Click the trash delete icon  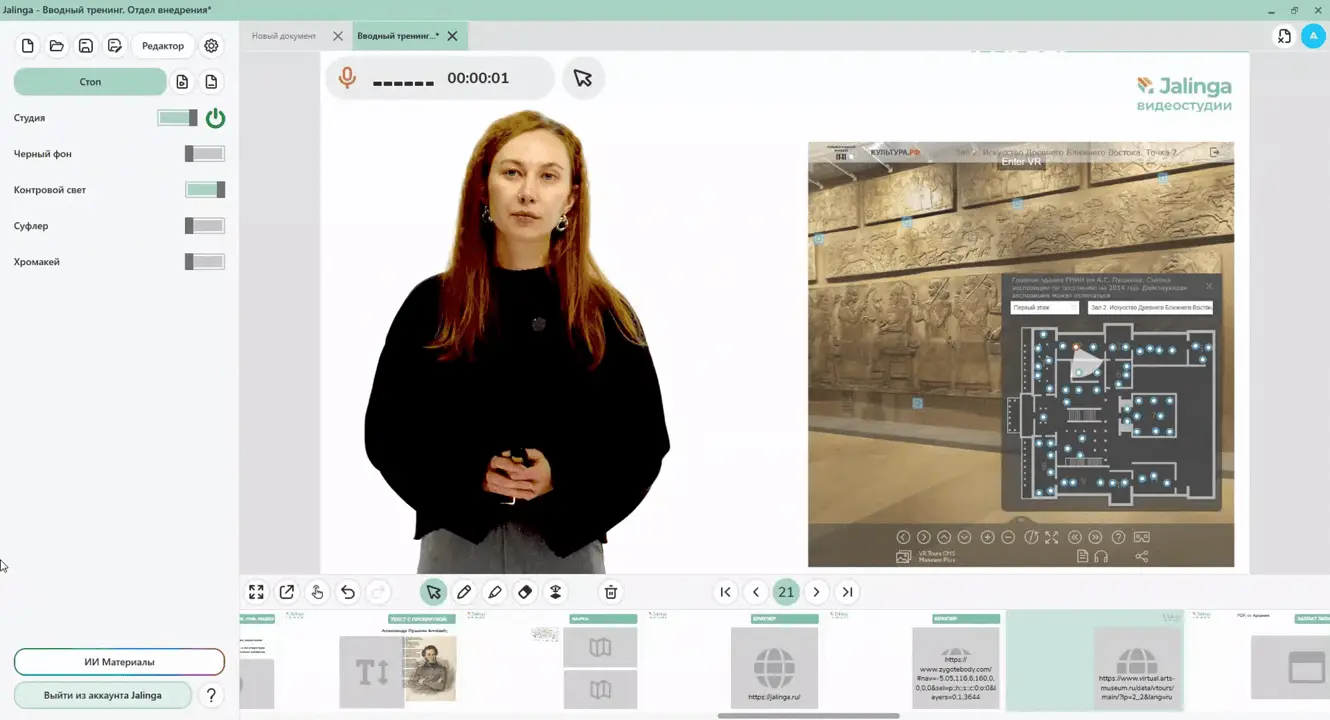611,592
